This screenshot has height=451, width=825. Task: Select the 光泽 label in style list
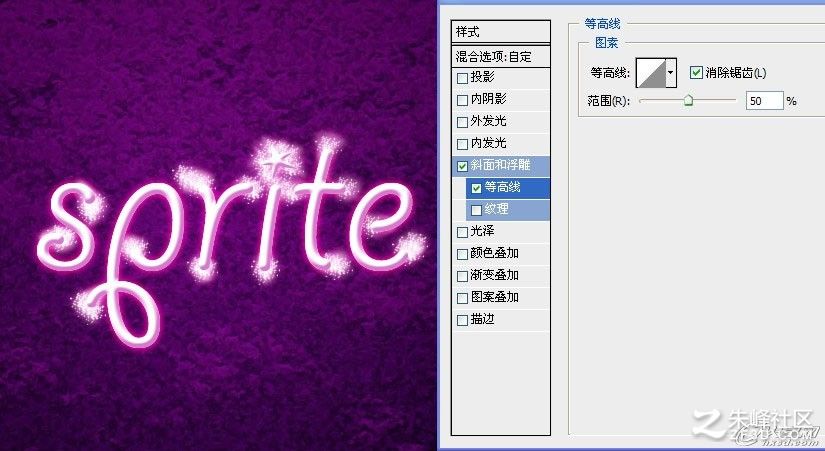[x=482, y=231]
